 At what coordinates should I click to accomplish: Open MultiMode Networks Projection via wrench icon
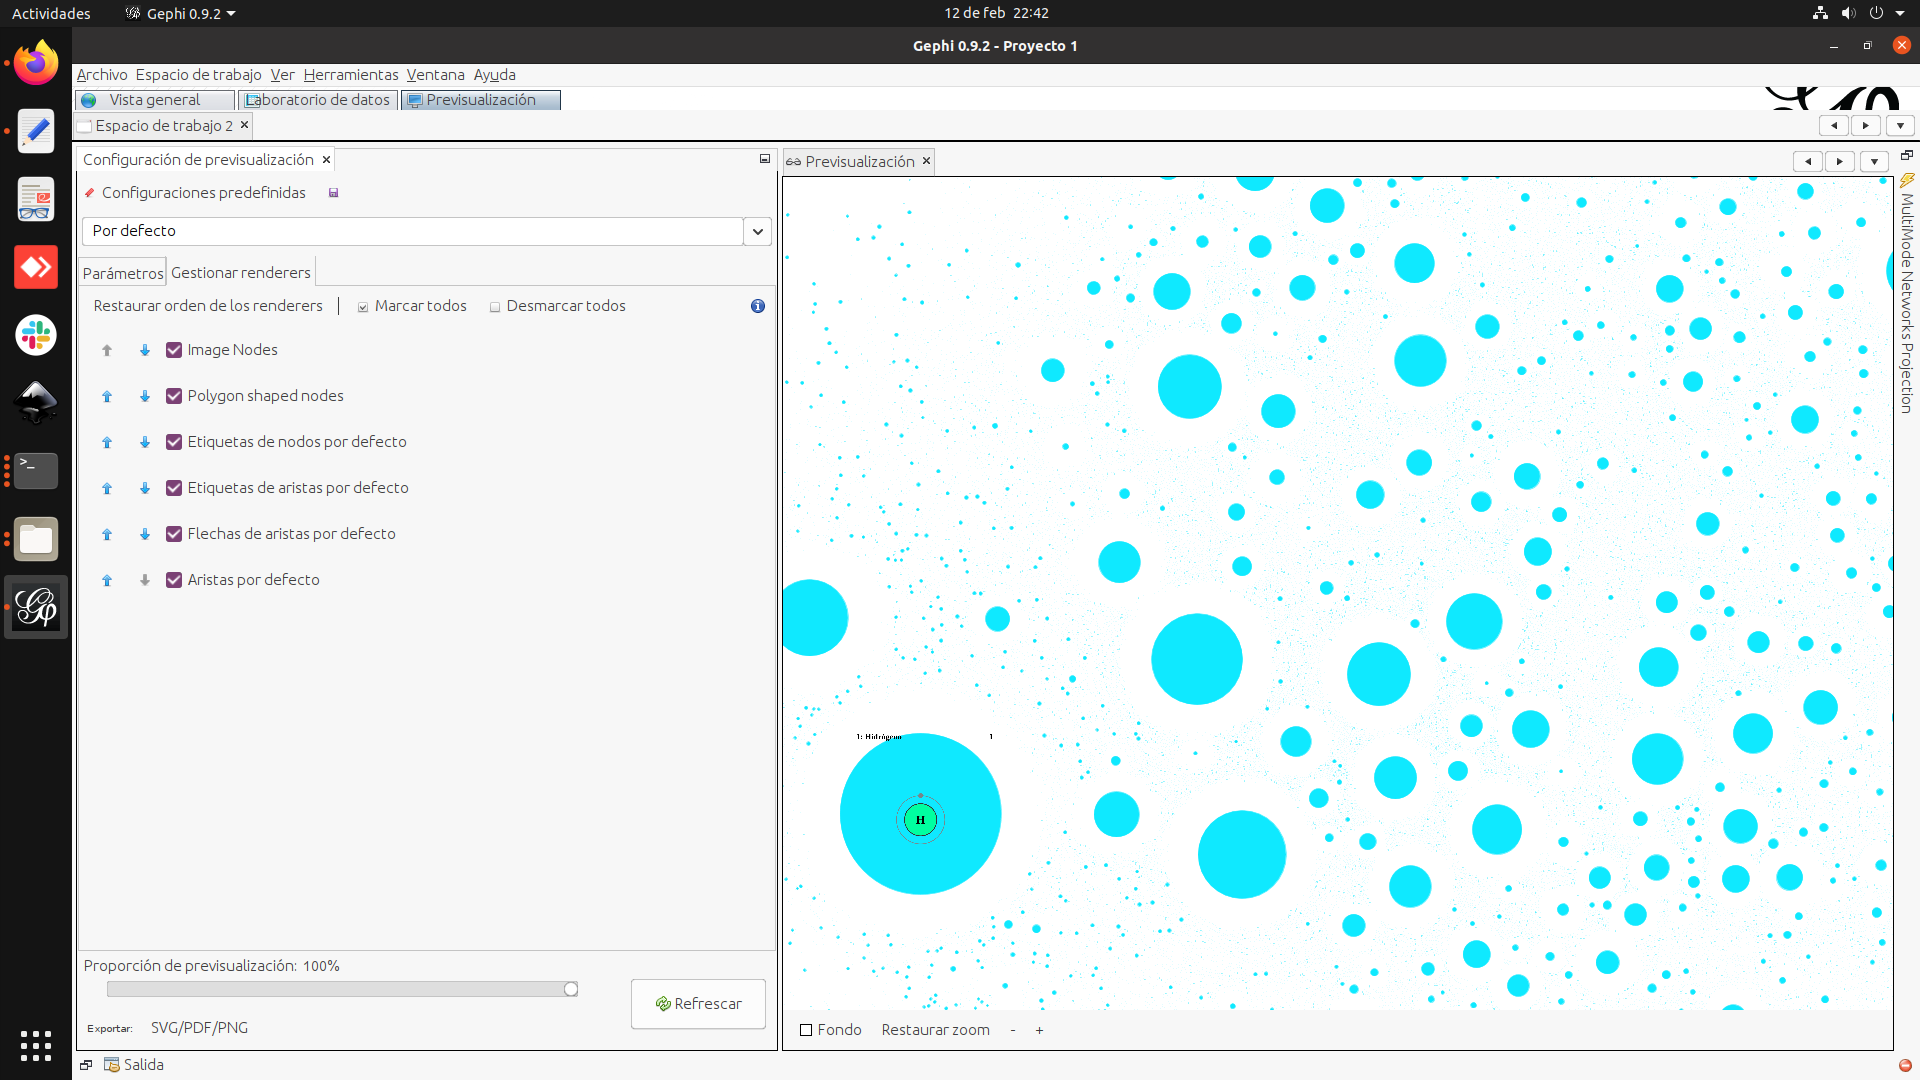(1907, 181)
